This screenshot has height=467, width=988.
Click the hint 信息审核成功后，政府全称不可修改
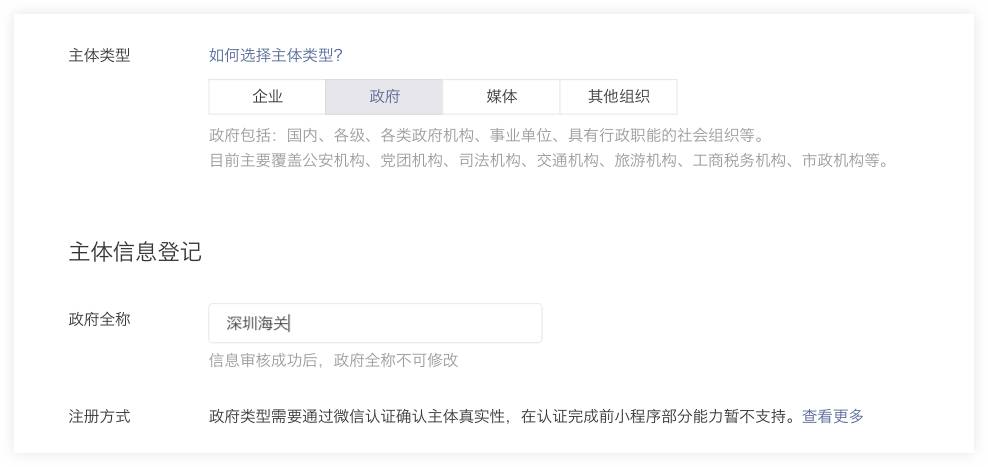coord(333,360)
